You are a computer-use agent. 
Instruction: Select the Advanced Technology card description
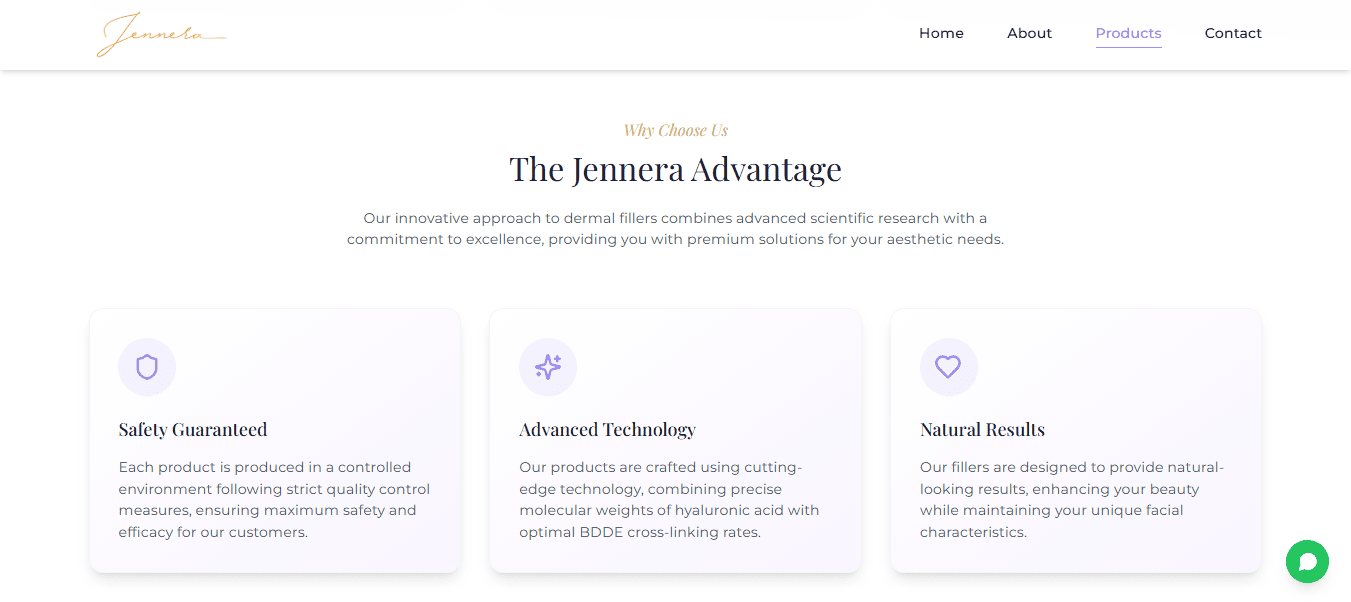[x=669, y=499]
